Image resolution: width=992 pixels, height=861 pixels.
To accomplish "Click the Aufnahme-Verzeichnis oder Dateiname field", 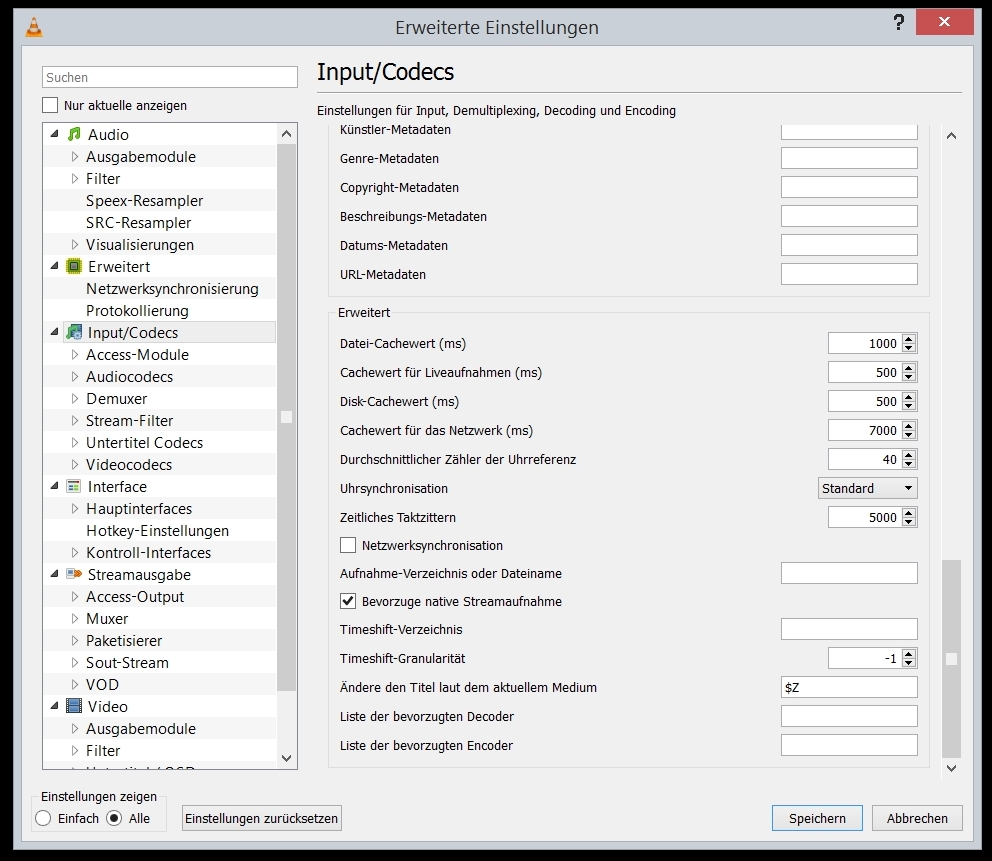I will 849,573.
